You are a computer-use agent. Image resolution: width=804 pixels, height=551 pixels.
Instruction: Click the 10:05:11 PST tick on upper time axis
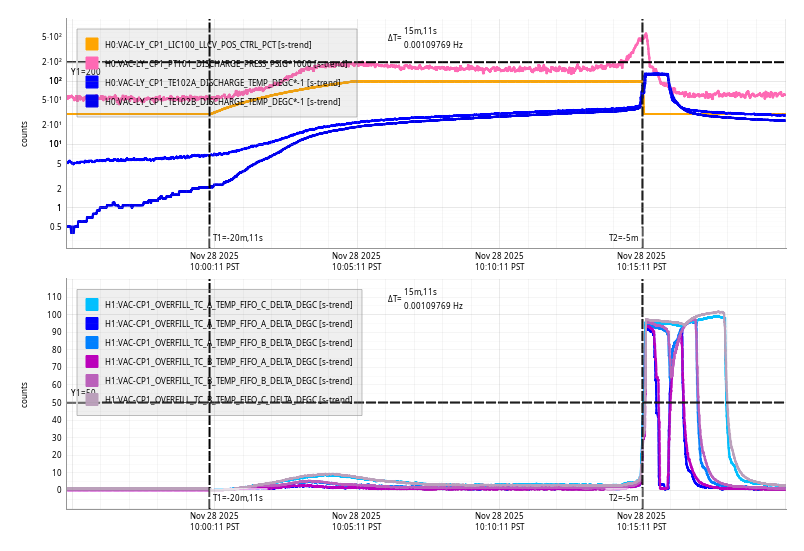pyautogui.click(x=356, y=261)
